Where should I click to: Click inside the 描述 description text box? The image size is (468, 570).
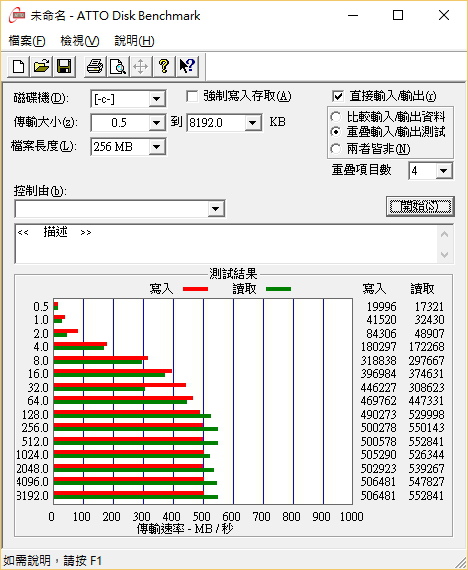point(225,244)
